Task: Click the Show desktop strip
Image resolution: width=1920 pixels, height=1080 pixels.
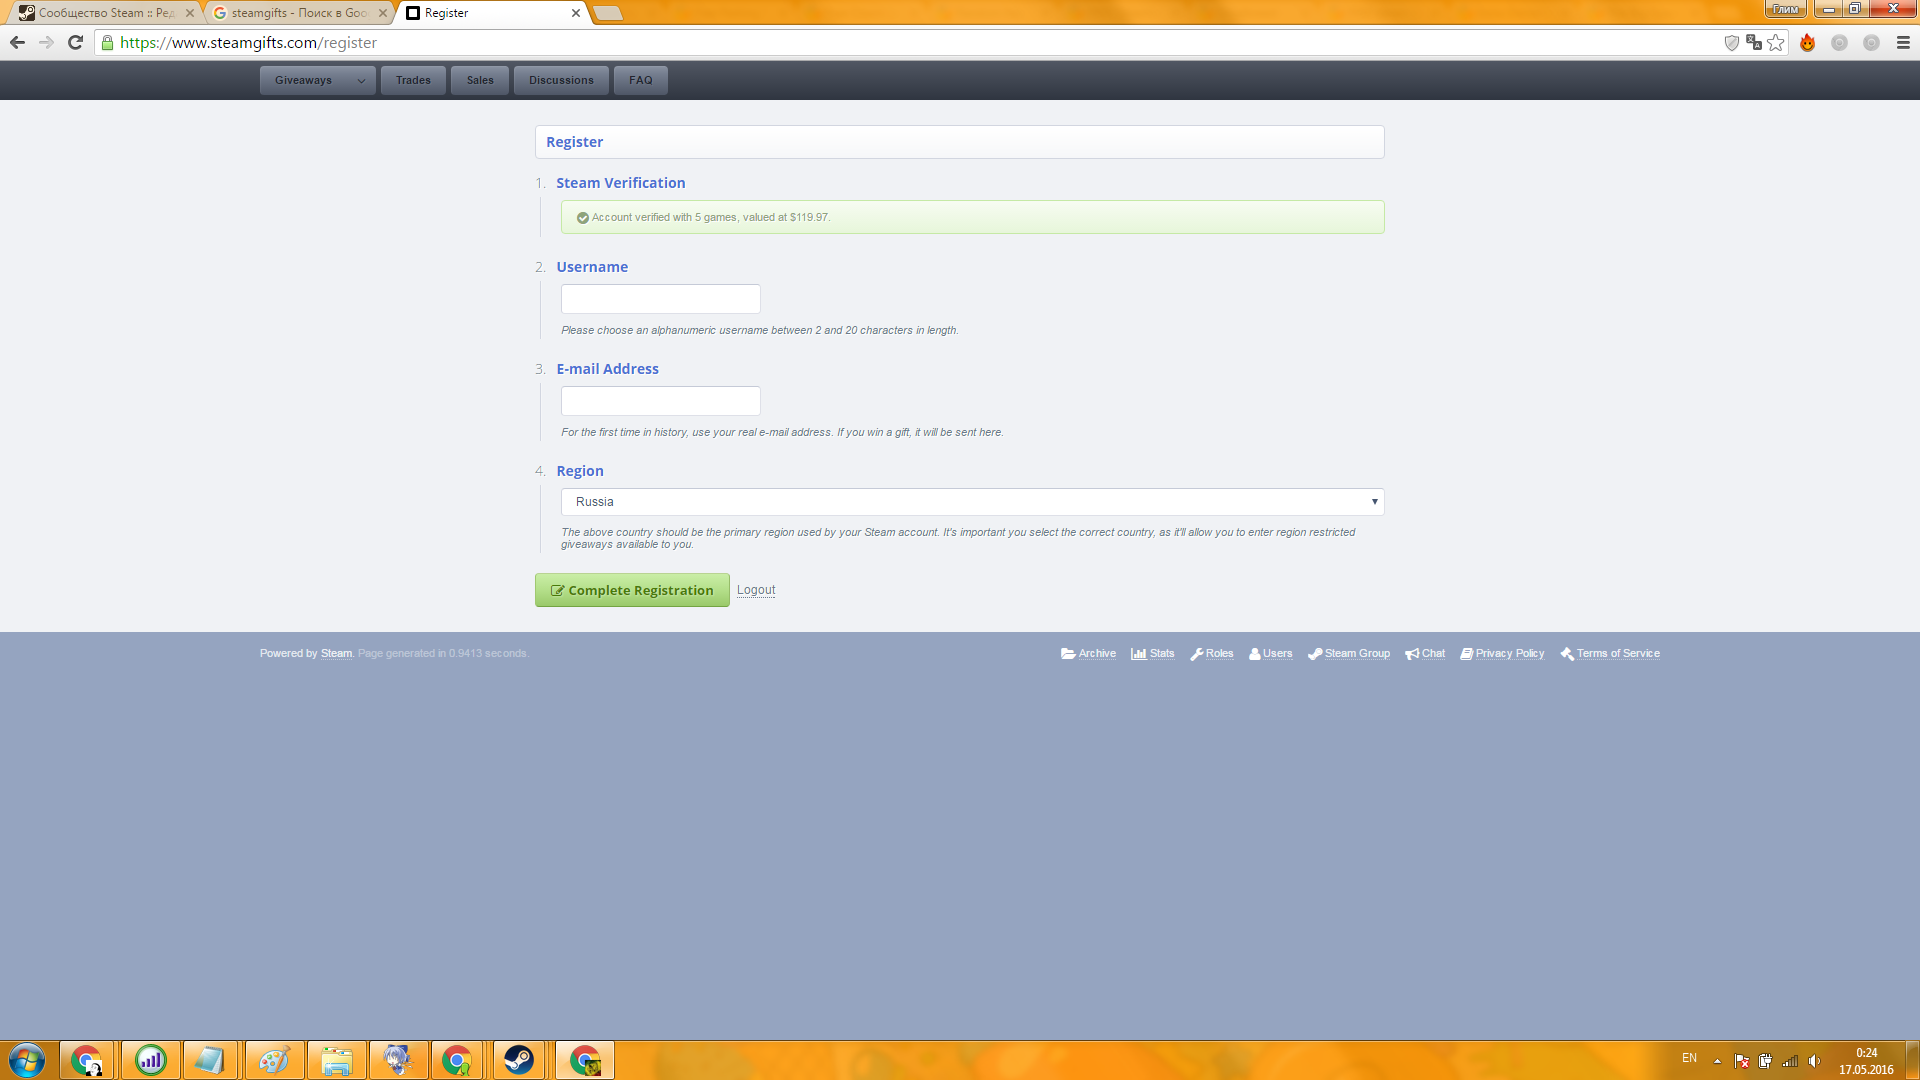Action: click(1913, 1060)
